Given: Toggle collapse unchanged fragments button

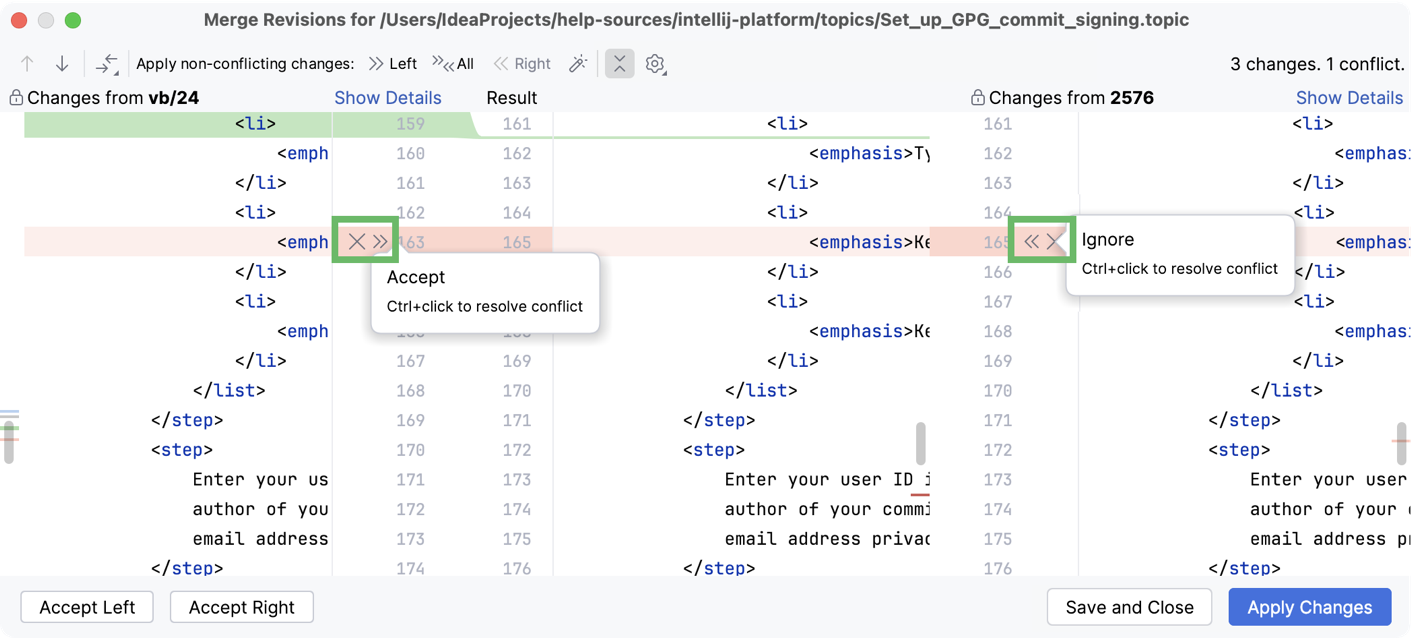Looking at the screenshot, I should click(x=619, y=64).
